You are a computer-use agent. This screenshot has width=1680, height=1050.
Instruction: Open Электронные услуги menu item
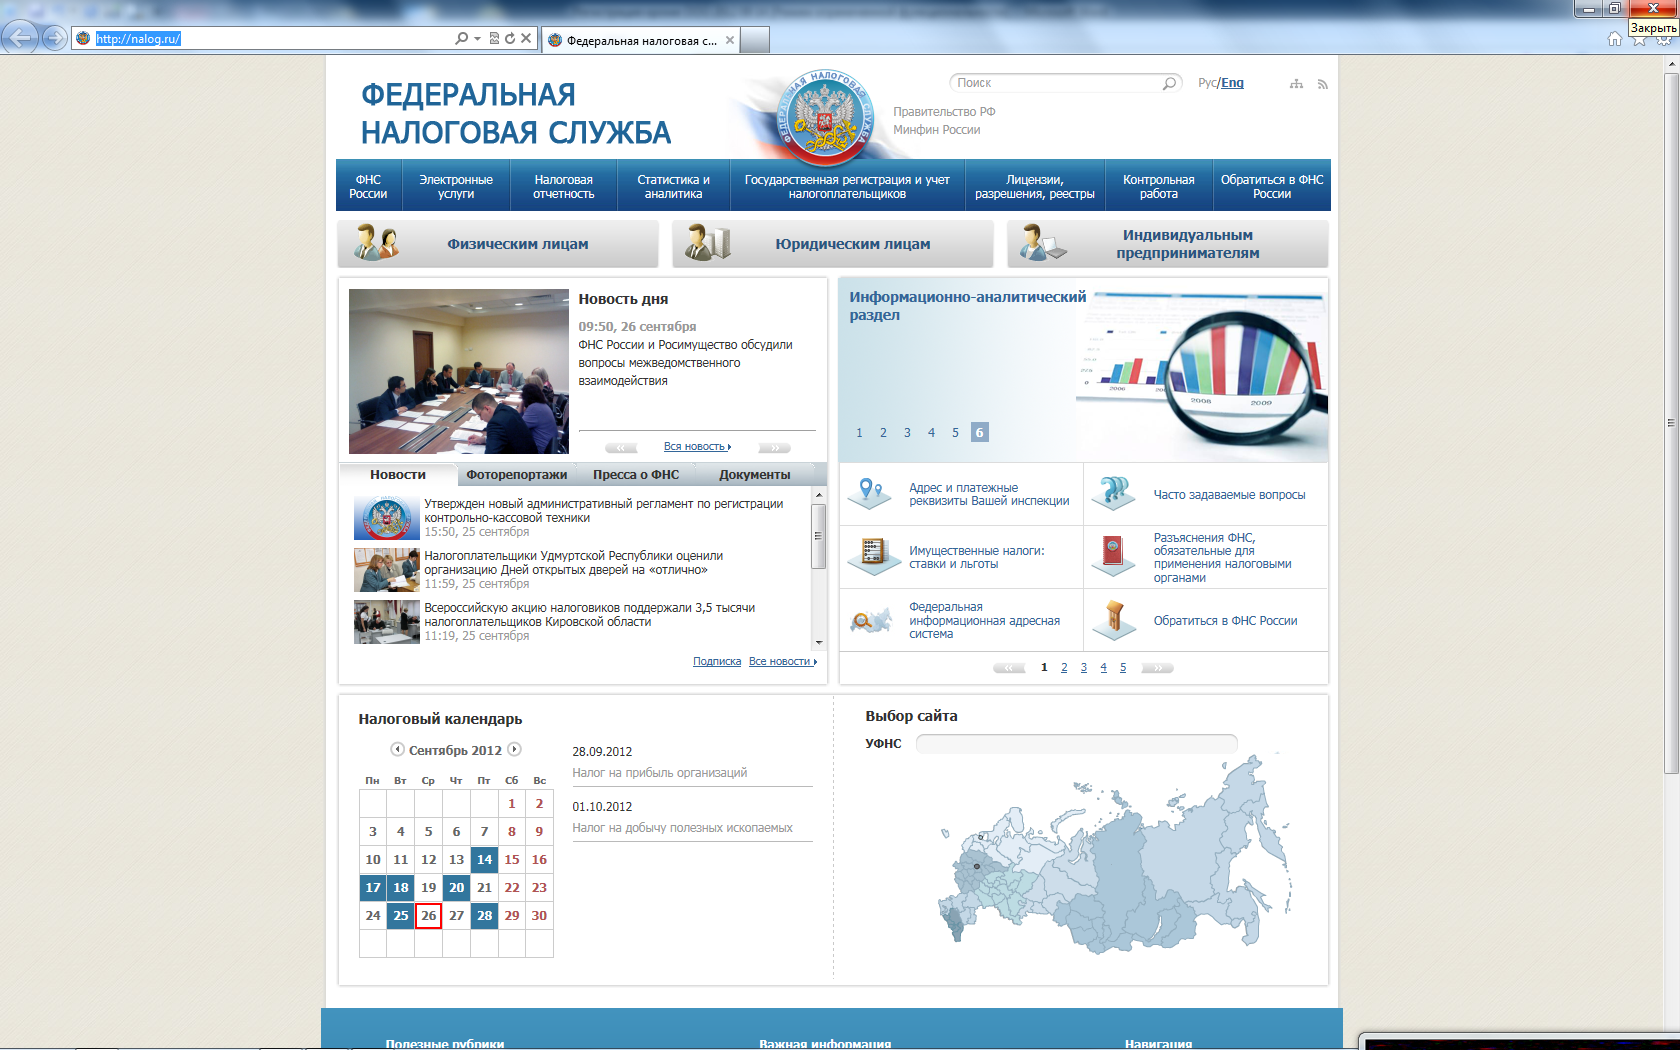click(456, 187)
